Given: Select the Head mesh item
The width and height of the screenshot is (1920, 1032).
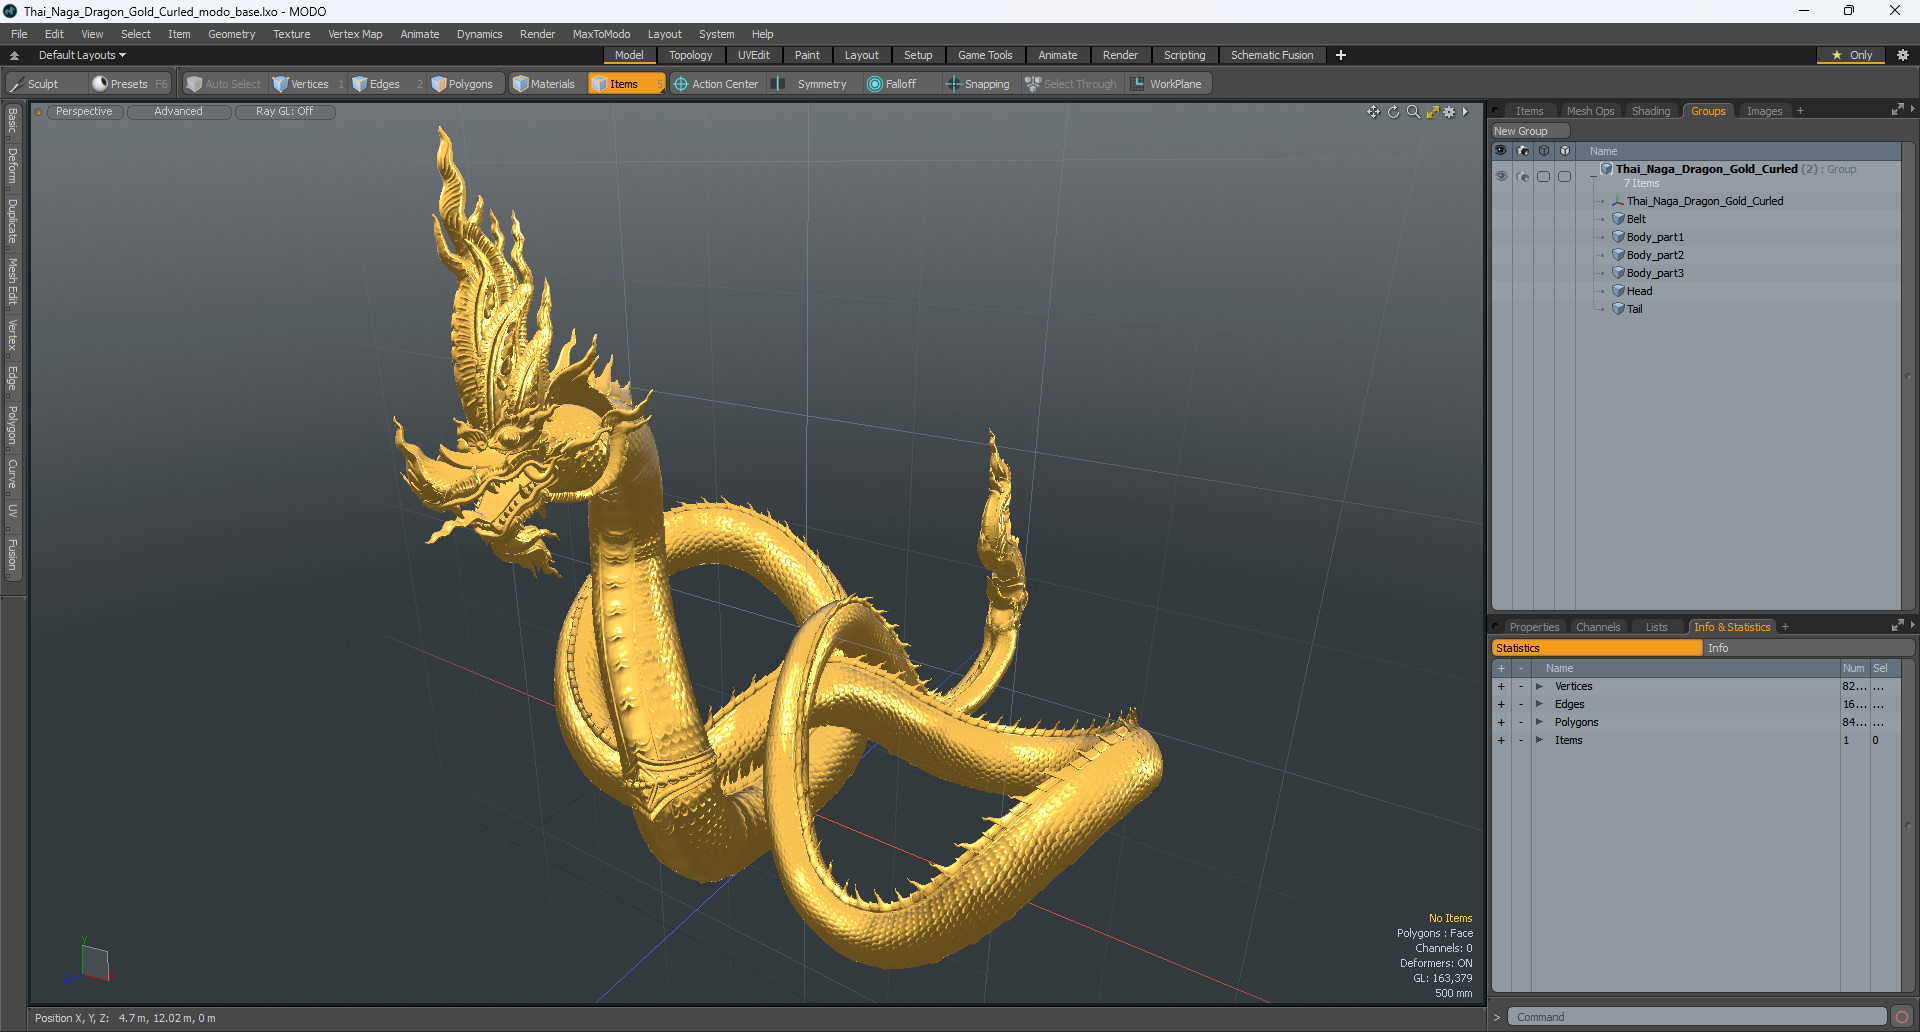Looking at the screenshot, I should (1639, 291).
